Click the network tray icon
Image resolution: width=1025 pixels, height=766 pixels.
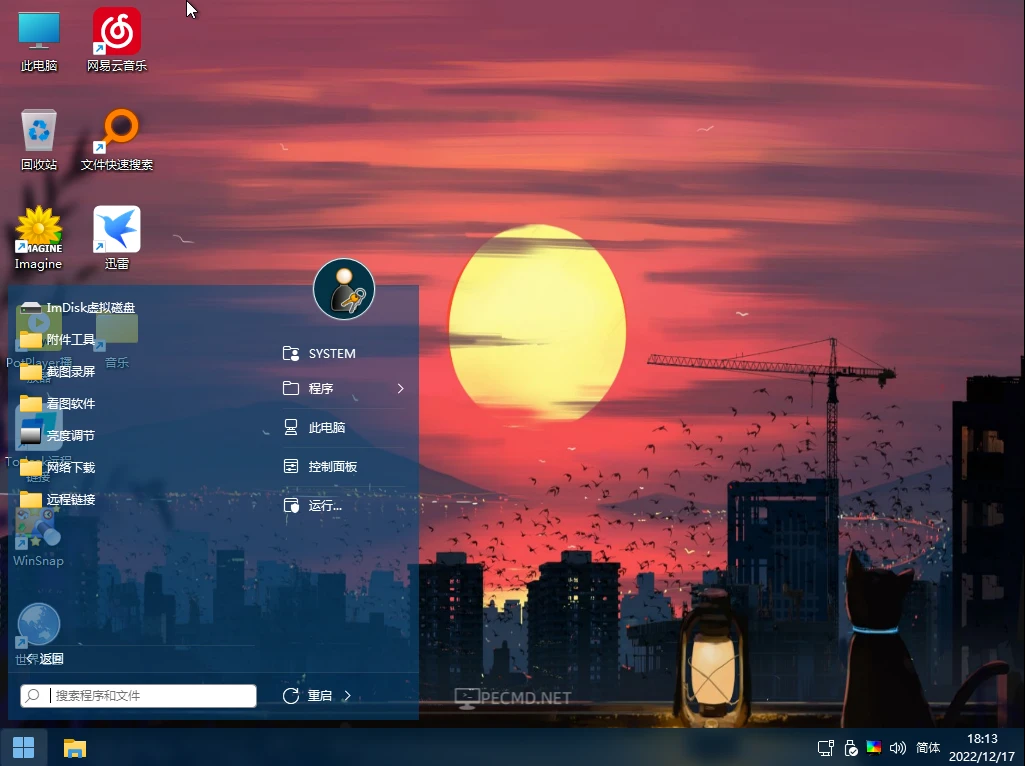tap(826, 748)
